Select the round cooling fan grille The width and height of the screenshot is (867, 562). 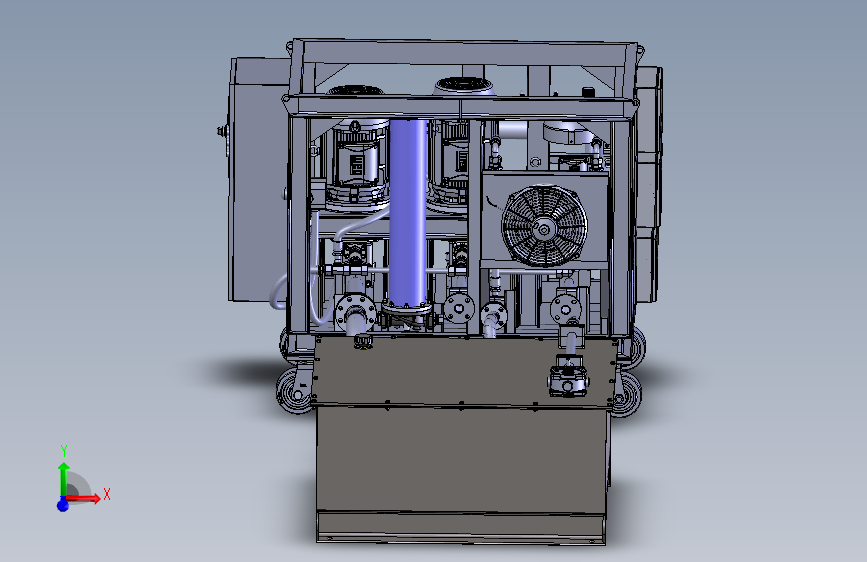(x=544, y=226)
